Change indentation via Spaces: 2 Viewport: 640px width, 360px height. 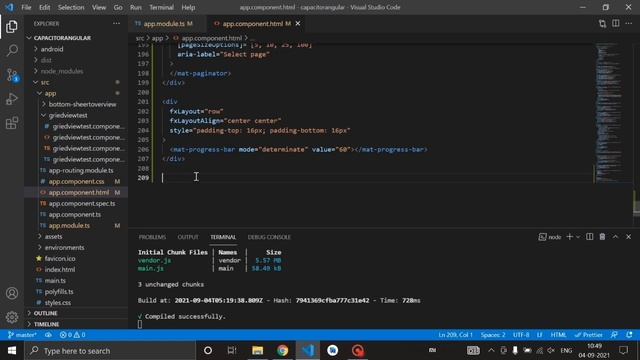click(x=493, y=335)
